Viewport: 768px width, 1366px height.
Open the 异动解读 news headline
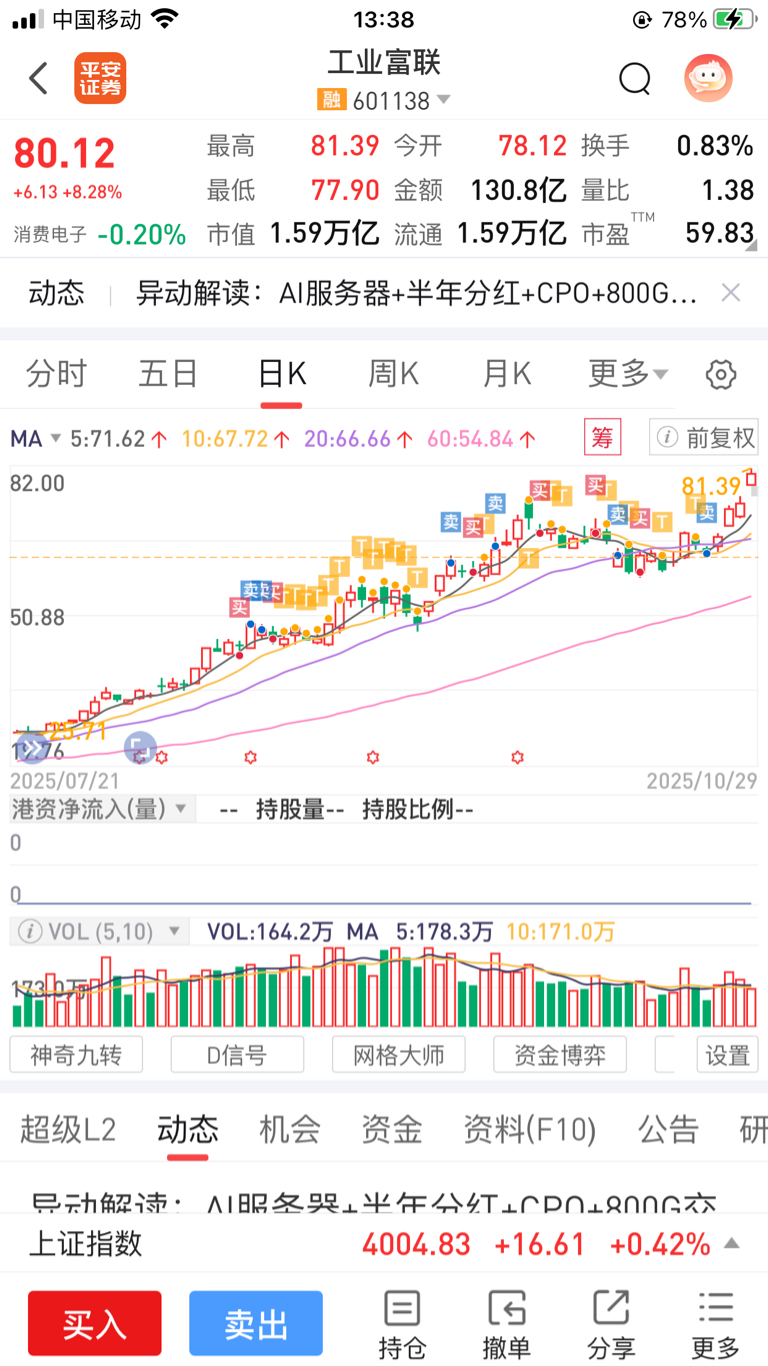pyautogui.click(x=417, y=293)
